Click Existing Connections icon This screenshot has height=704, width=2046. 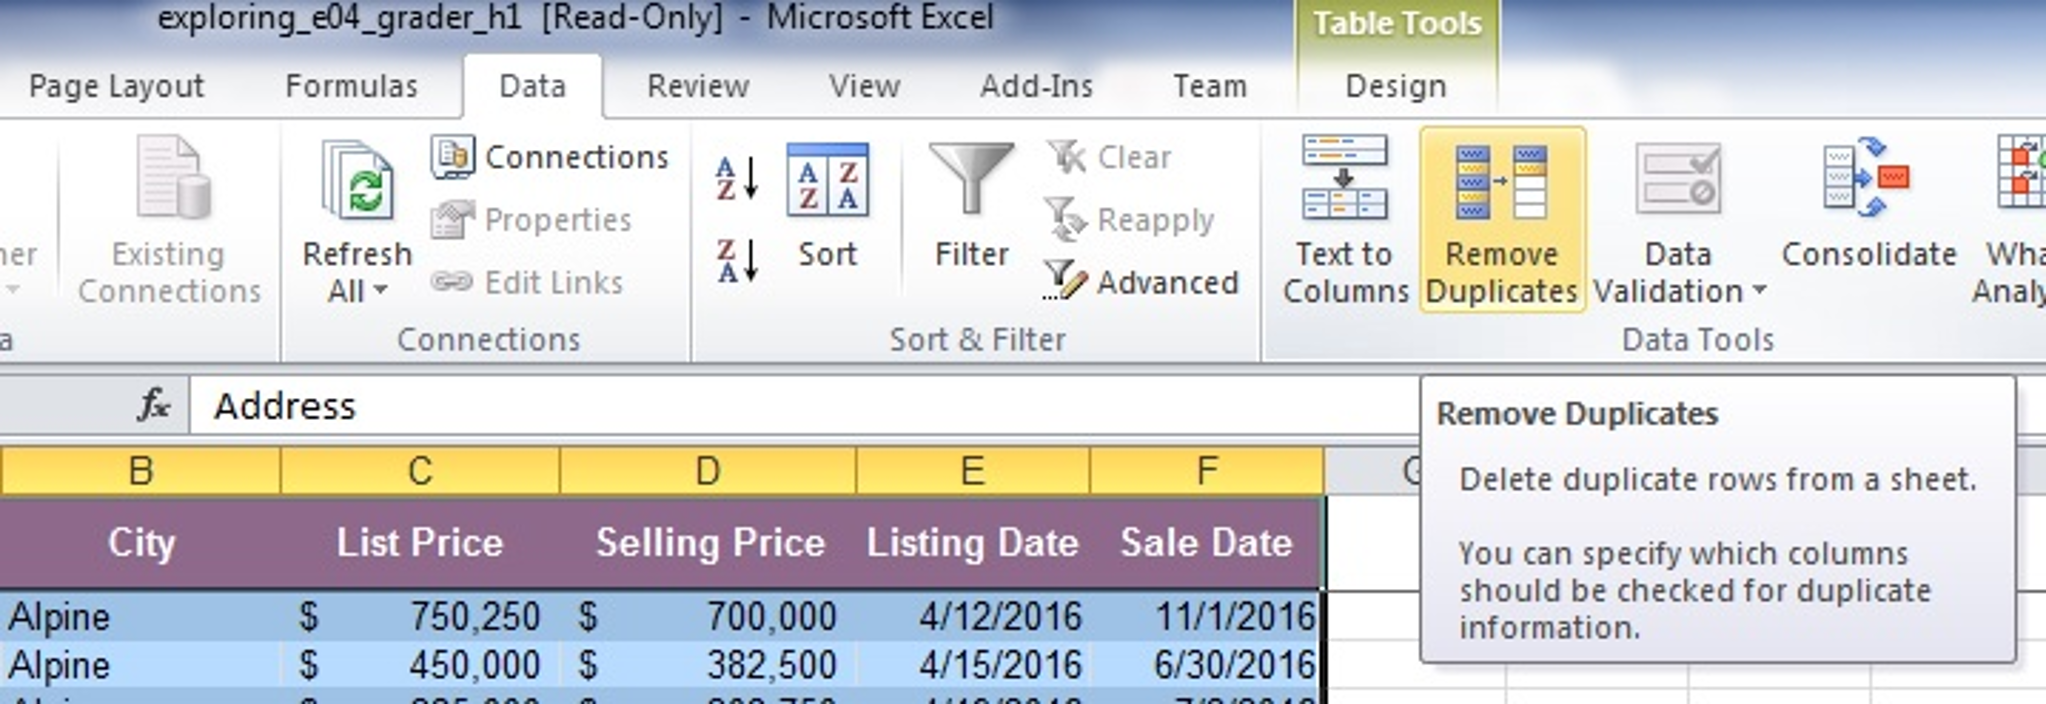[172, 177]
